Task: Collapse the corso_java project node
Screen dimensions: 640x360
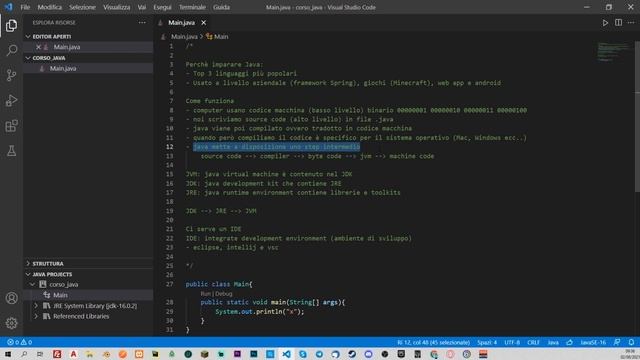Action: (32, 284)
